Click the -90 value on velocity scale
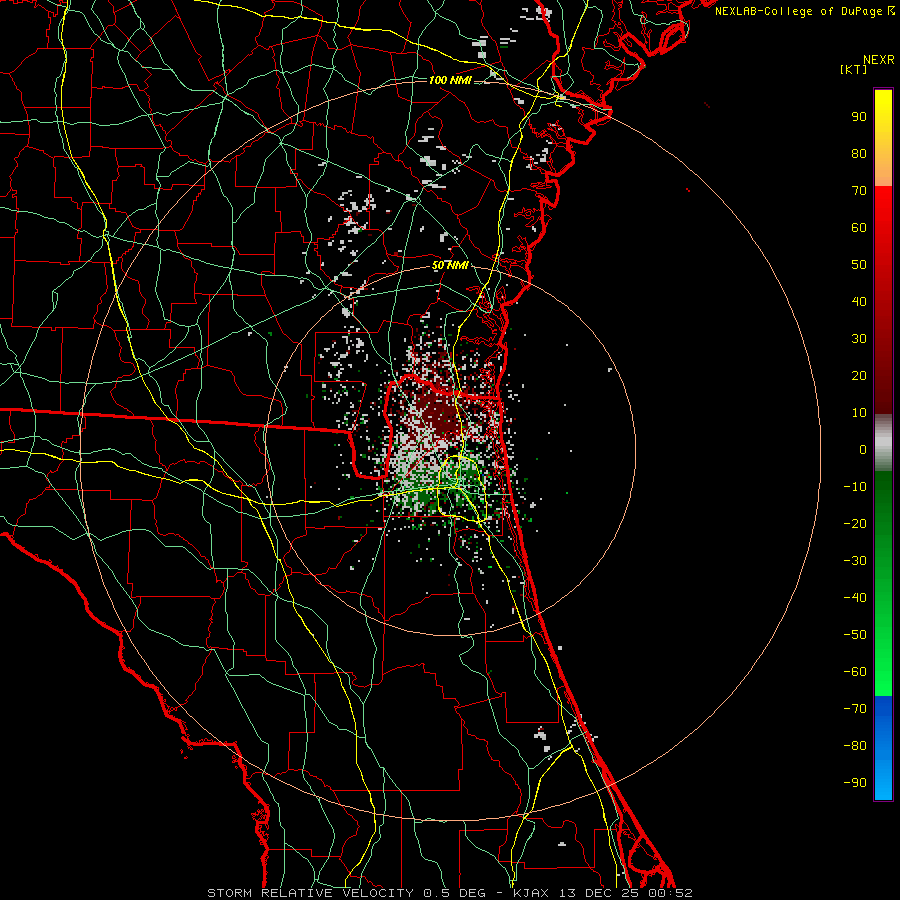Screen dimensions: 900x900 pos(855,783)
